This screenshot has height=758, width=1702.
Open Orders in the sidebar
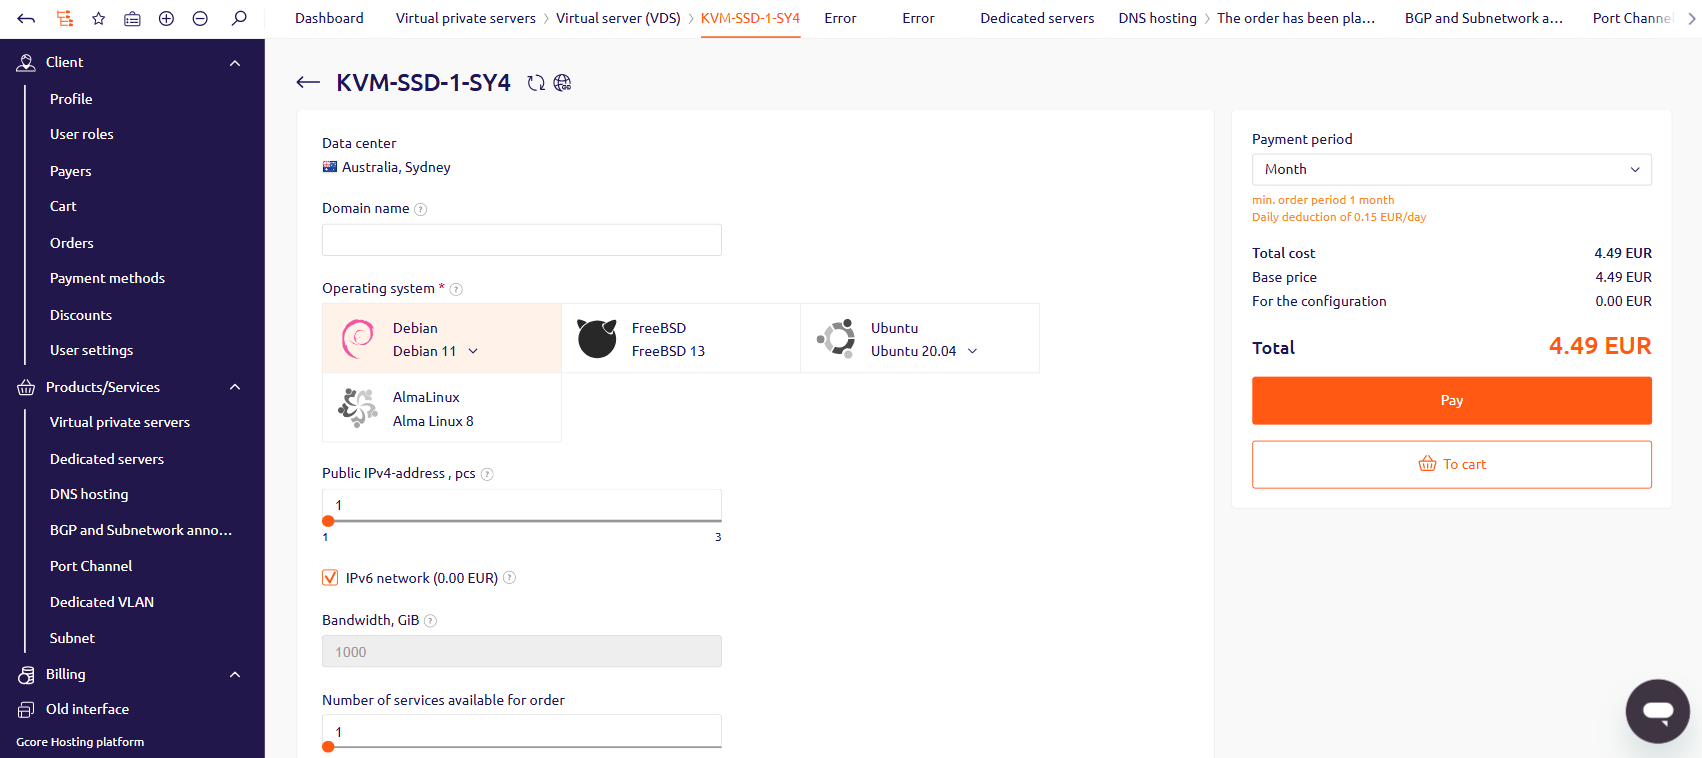(72, 243)
